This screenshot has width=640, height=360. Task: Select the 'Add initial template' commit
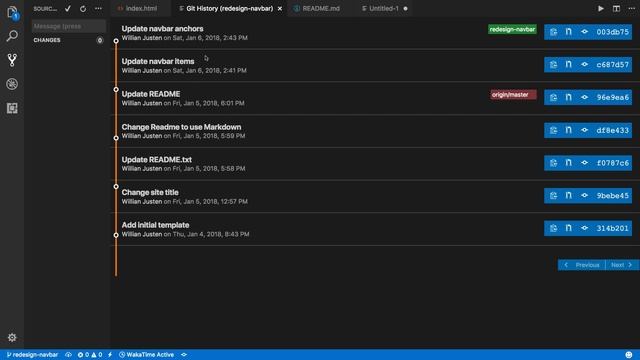click(155, 225)
